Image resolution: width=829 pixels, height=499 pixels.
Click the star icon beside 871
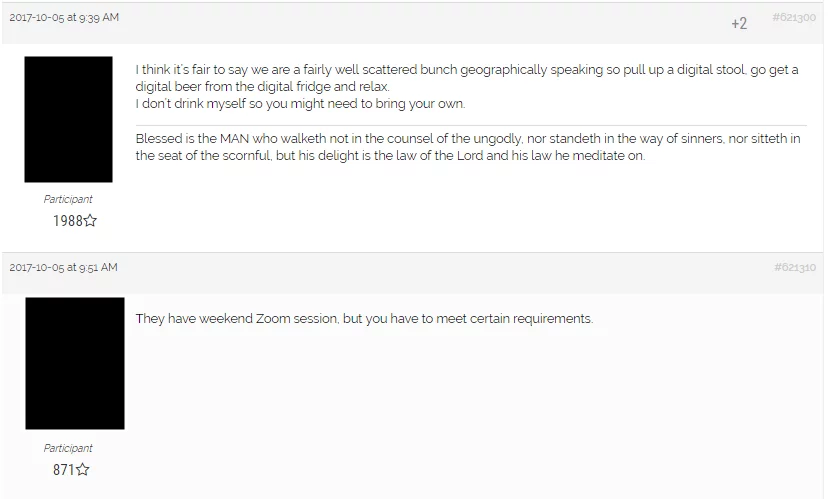coord(83,469)
